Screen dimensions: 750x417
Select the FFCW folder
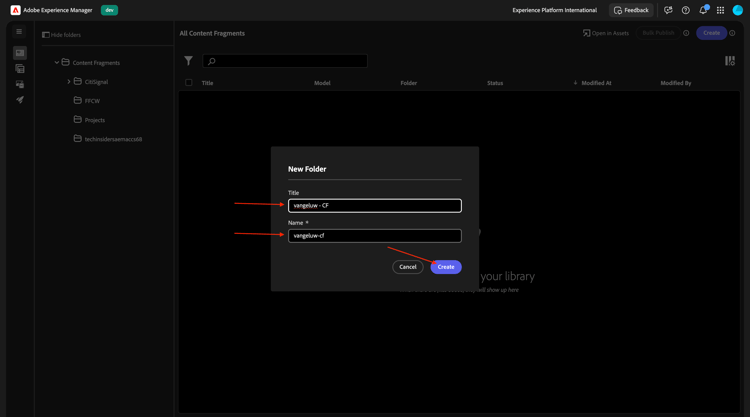coord(92,101)
